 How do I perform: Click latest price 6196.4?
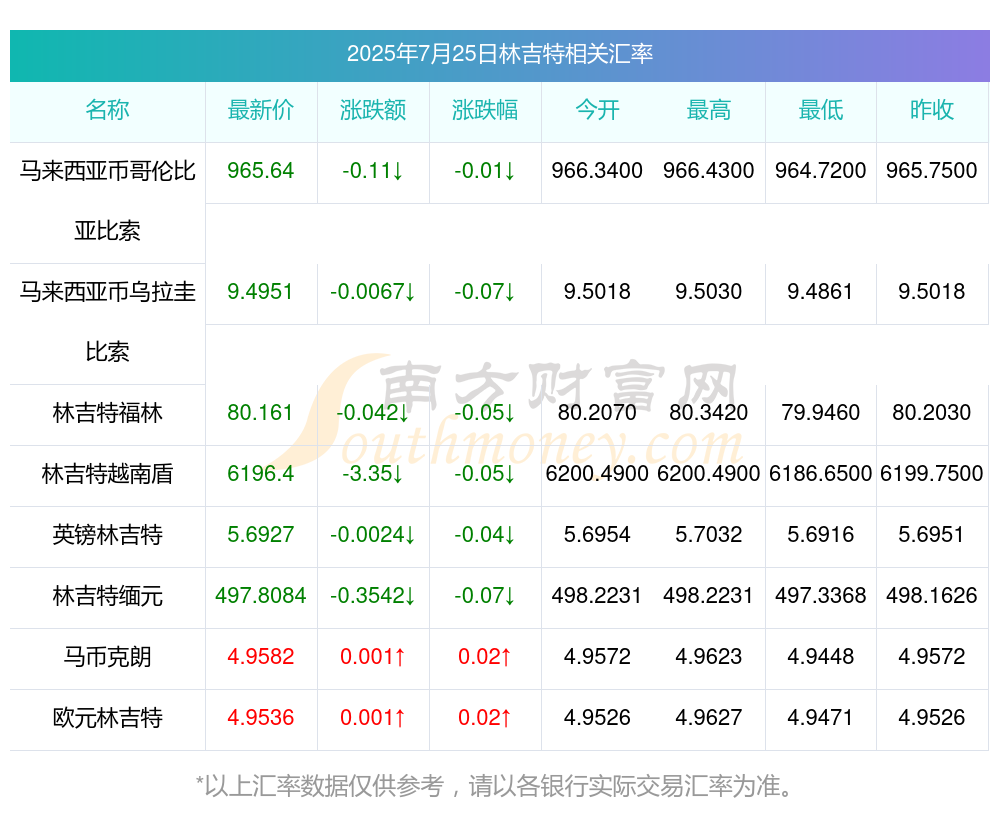tap(261, 474)
